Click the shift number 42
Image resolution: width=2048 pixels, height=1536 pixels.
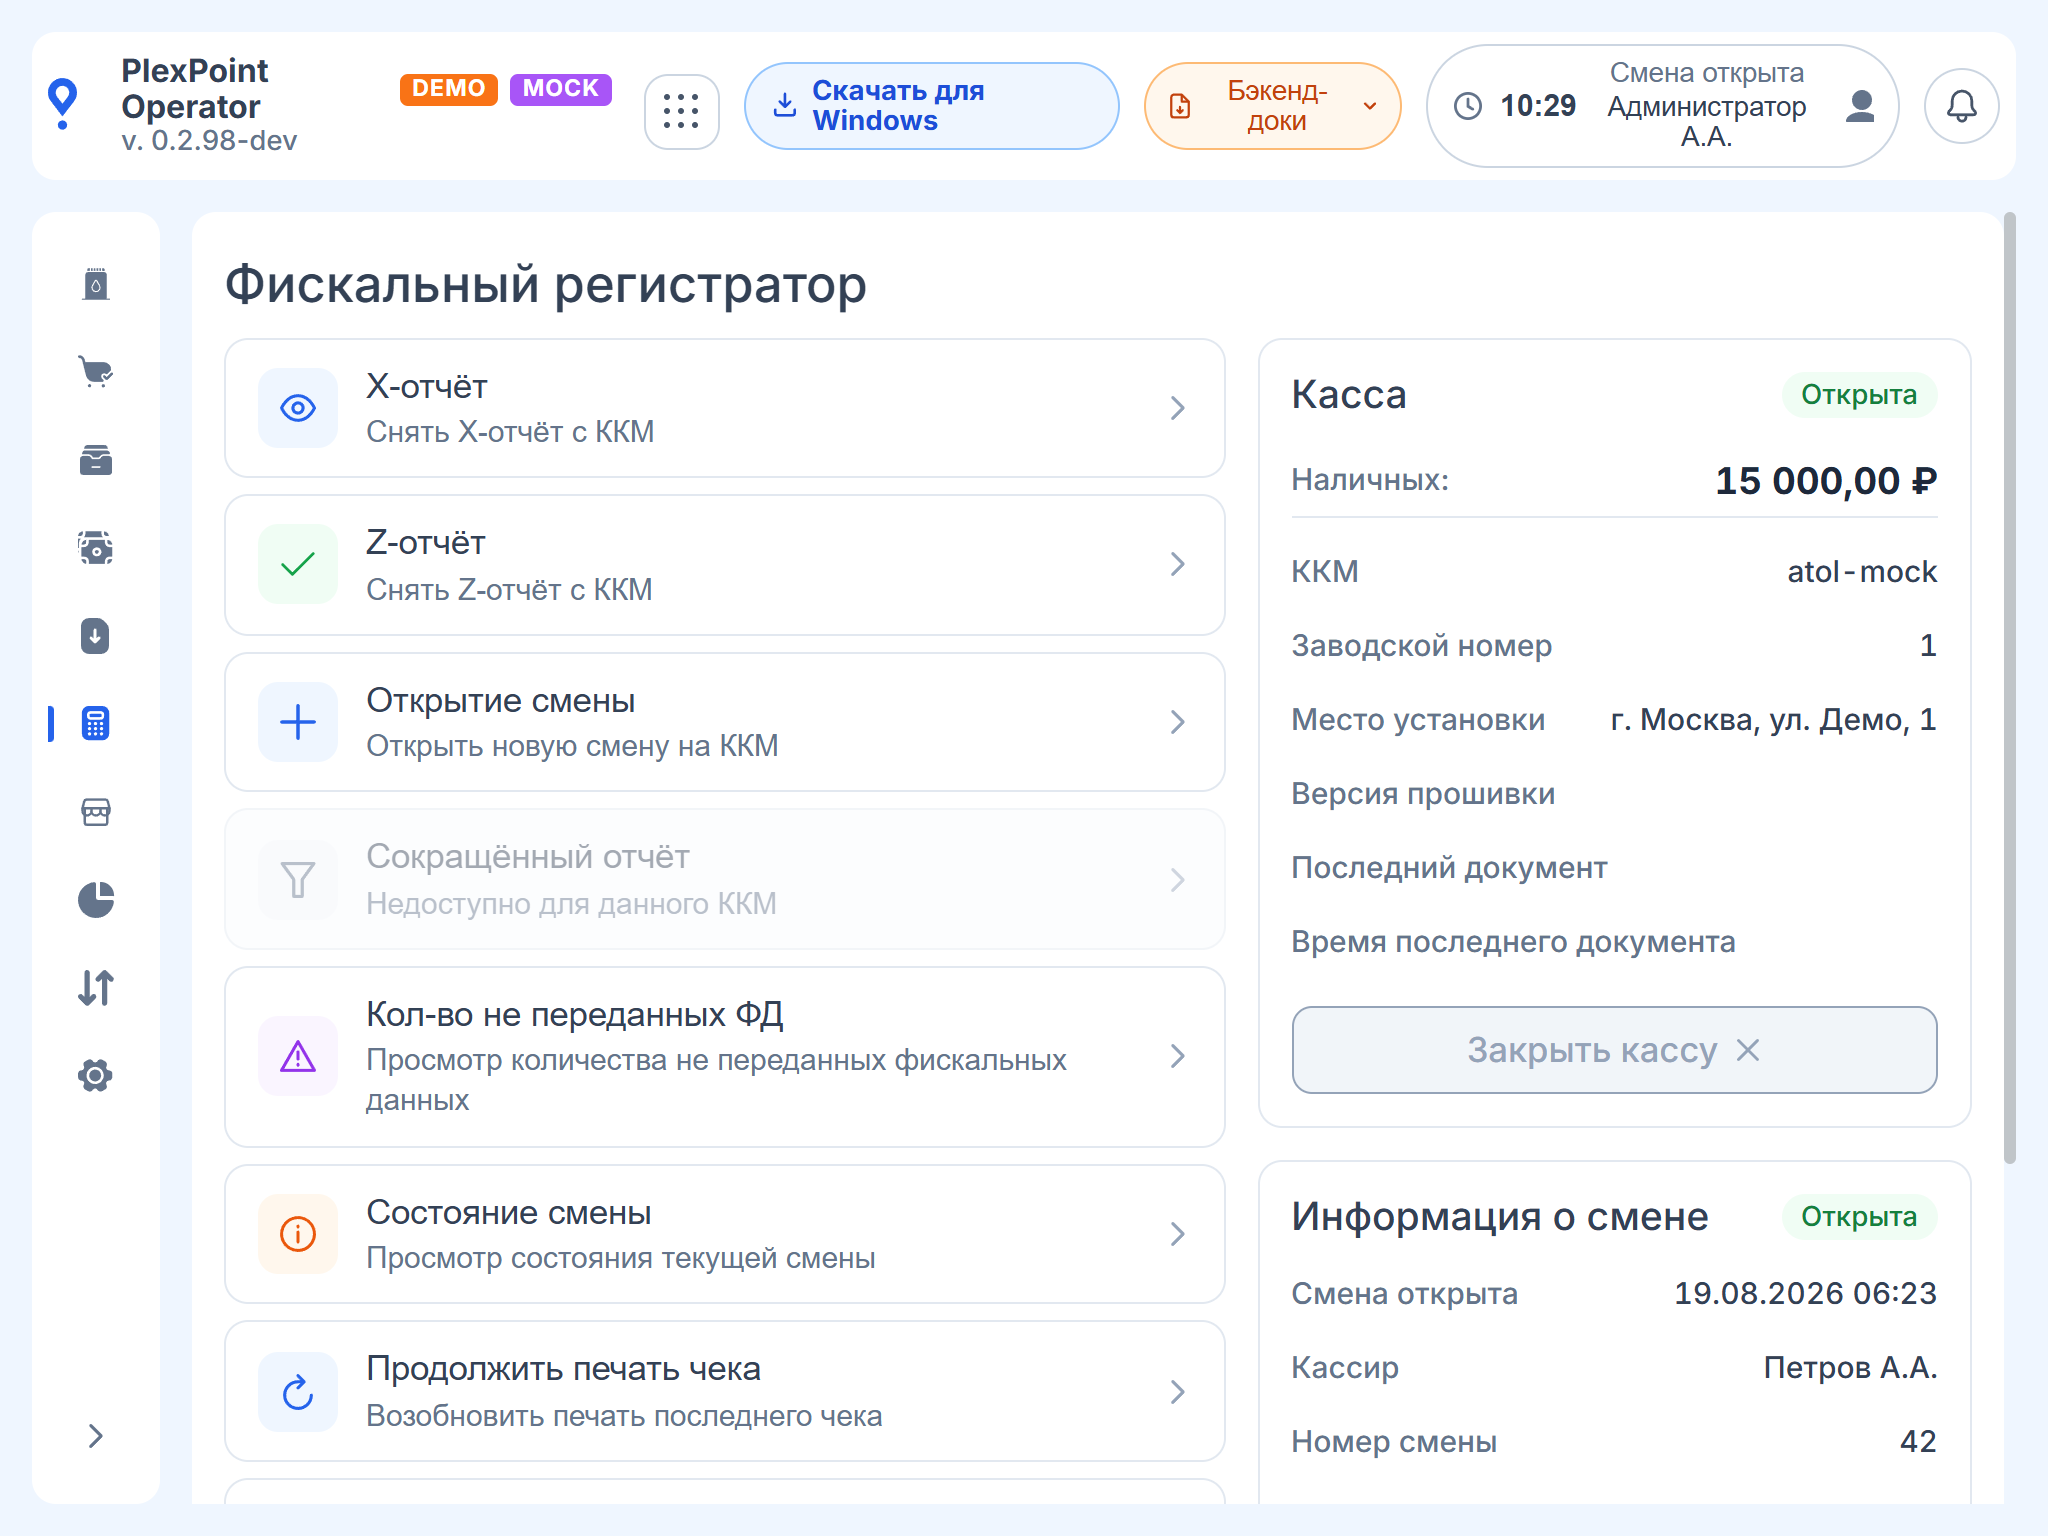pos(1918,1442)
